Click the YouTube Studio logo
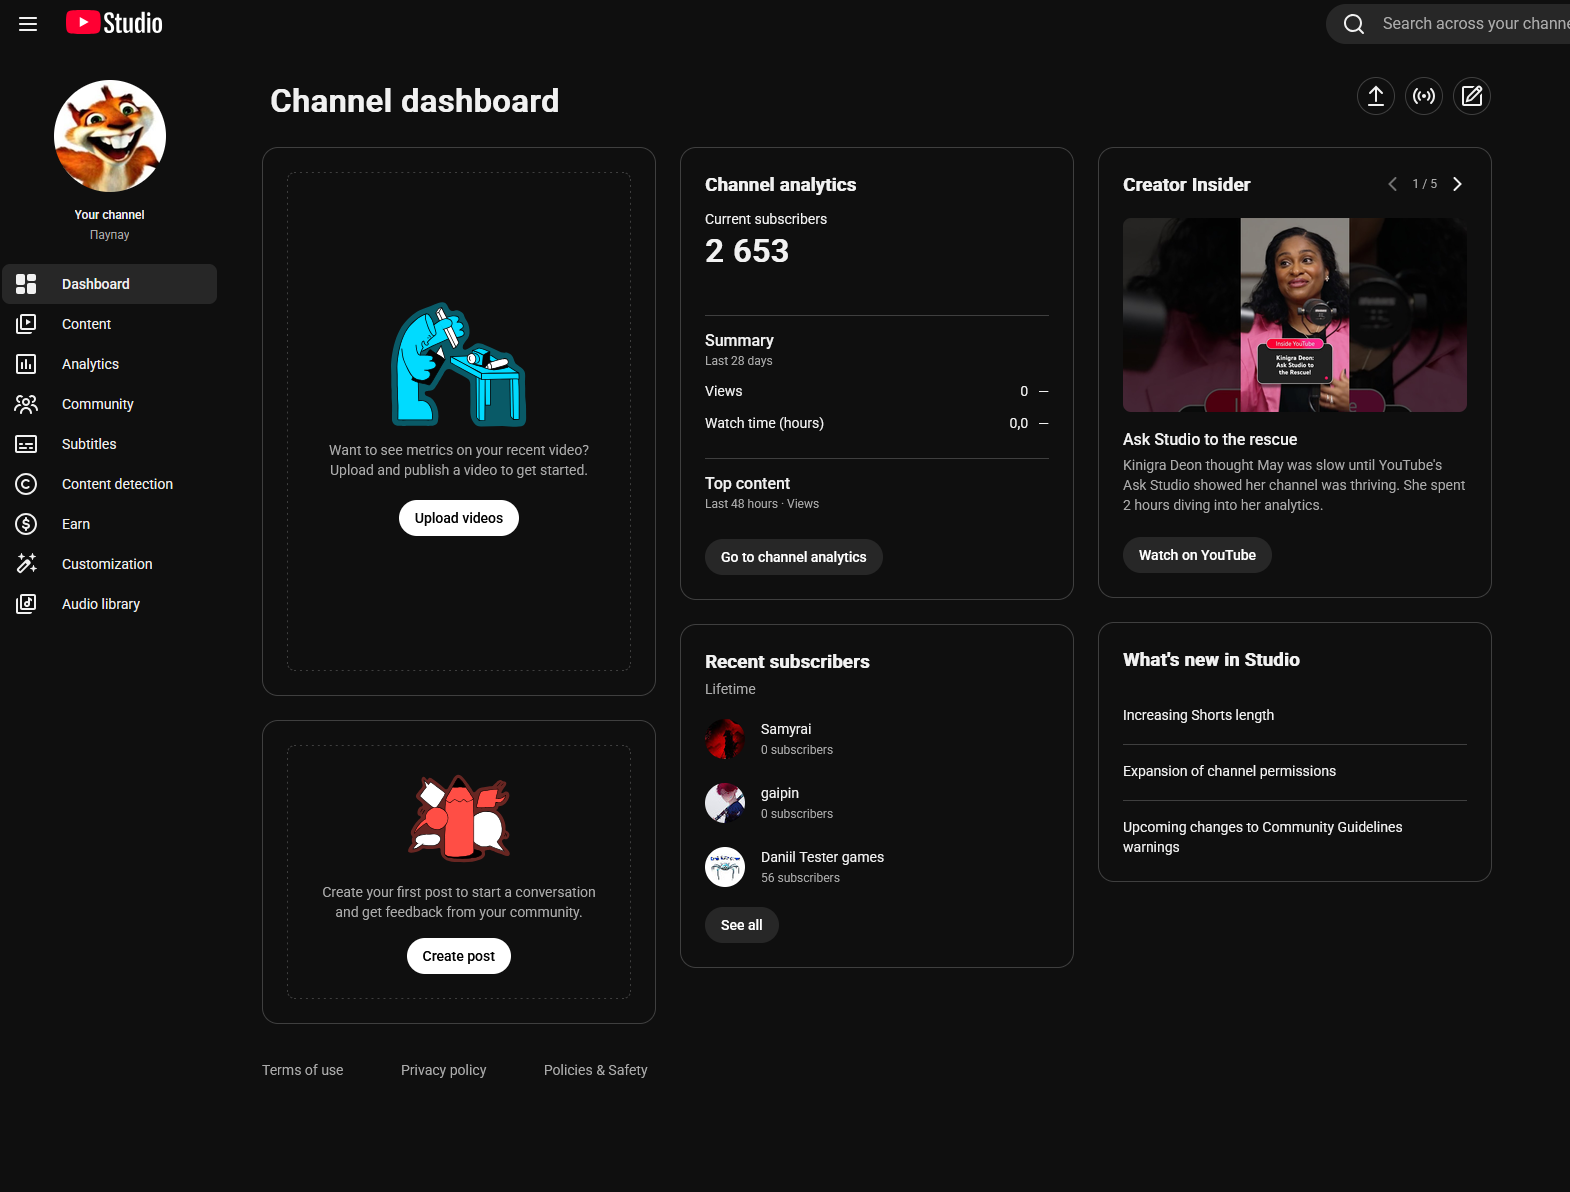Viewport: 1570px width, 1192px height. point(114,23)
